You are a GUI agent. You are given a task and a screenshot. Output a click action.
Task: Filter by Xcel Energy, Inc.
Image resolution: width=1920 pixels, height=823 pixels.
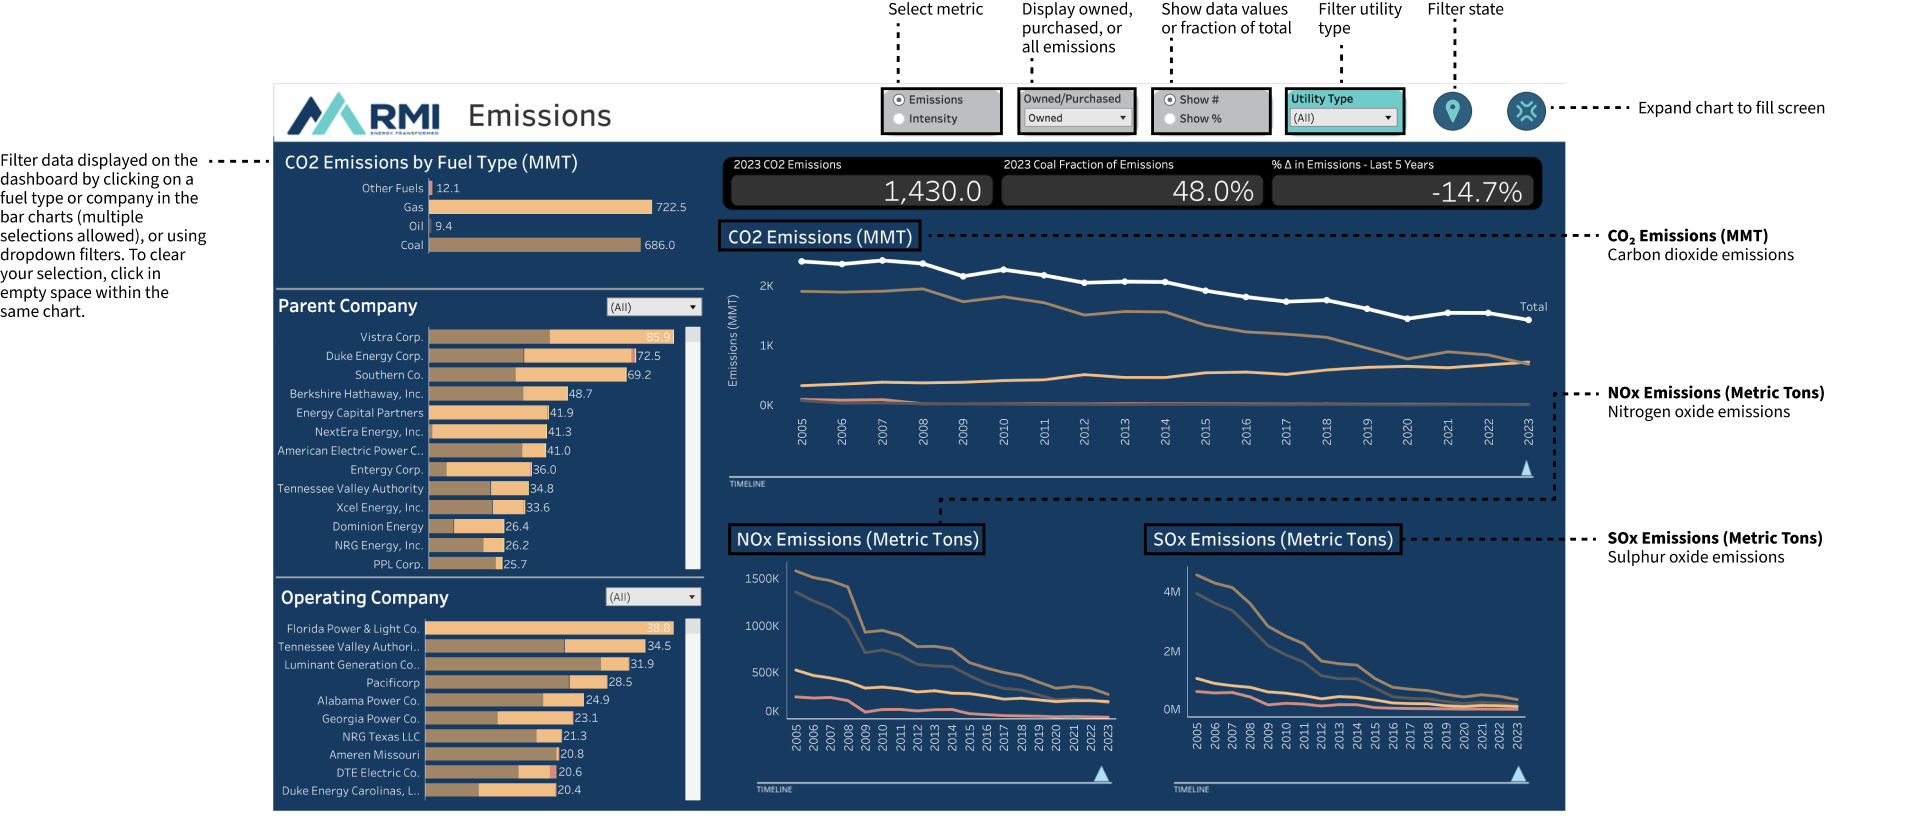(x=477, y=508)
